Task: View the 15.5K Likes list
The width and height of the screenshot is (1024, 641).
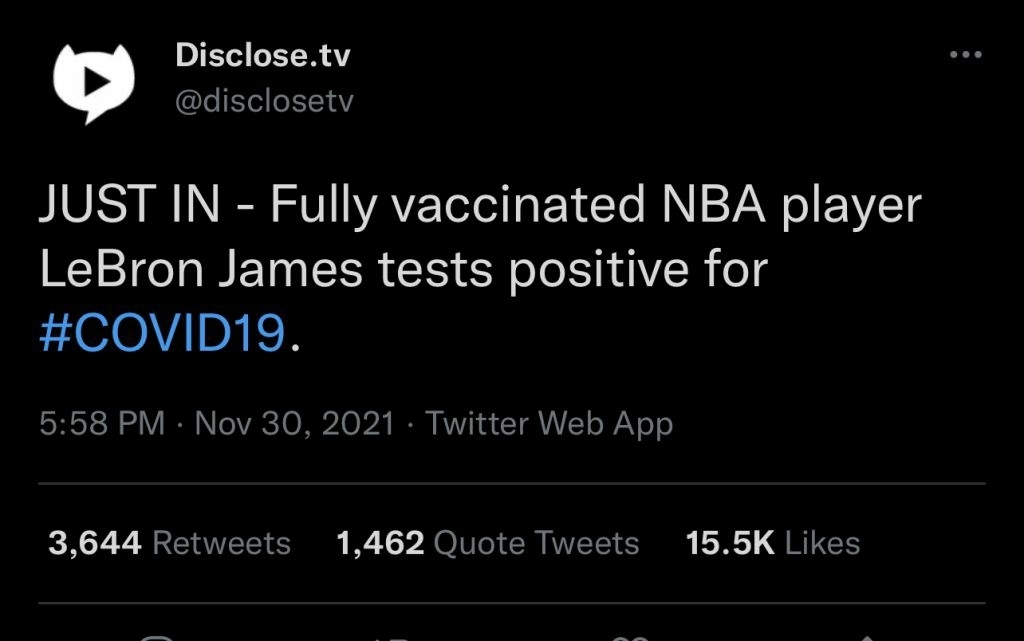Action: 772,543
